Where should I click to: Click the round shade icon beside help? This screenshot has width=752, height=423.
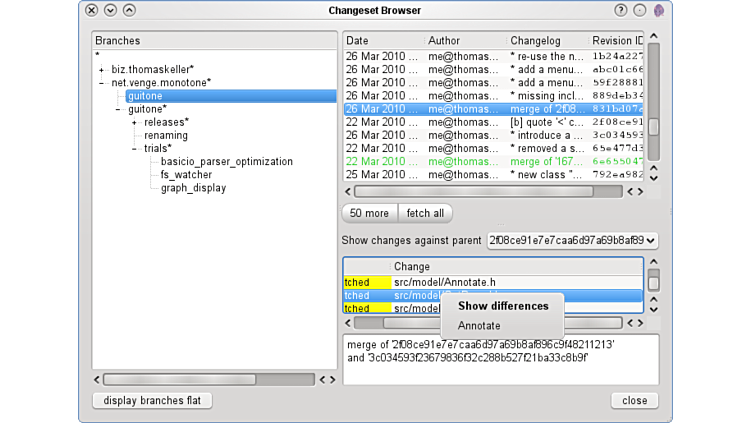click(x=640, y=10)
